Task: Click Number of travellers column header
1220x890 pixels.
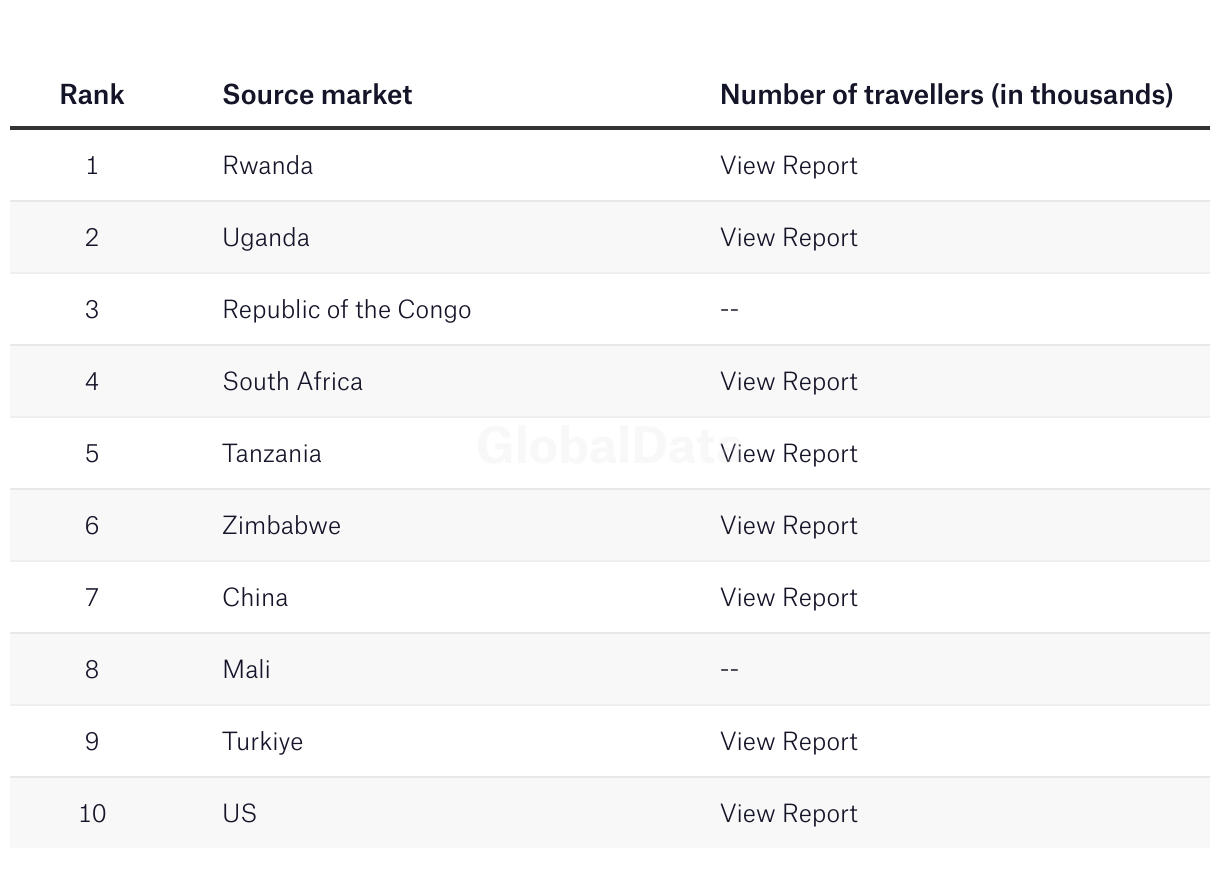Action: [946, 95]
